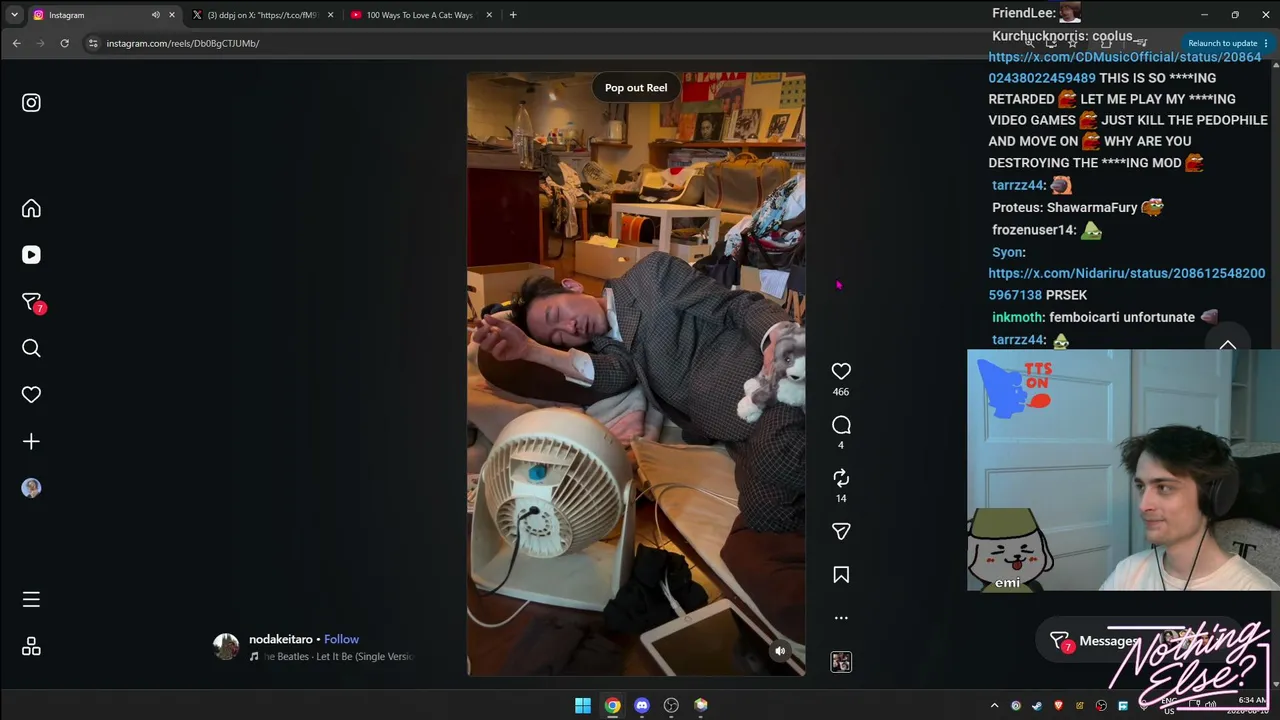This screenshot has height=720, width=1280.
Task: Share the reel via paper plane icon
Action: (841, 531)
